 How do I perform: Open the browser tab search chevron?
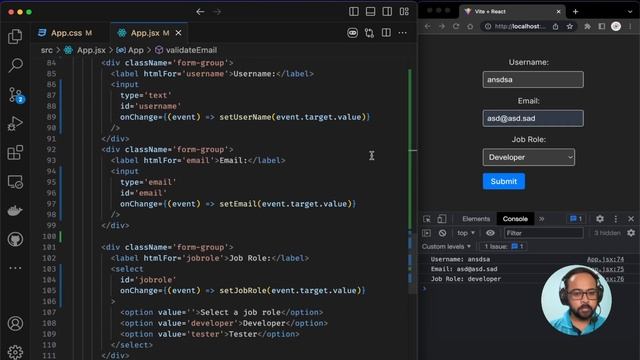coord(630,11)
